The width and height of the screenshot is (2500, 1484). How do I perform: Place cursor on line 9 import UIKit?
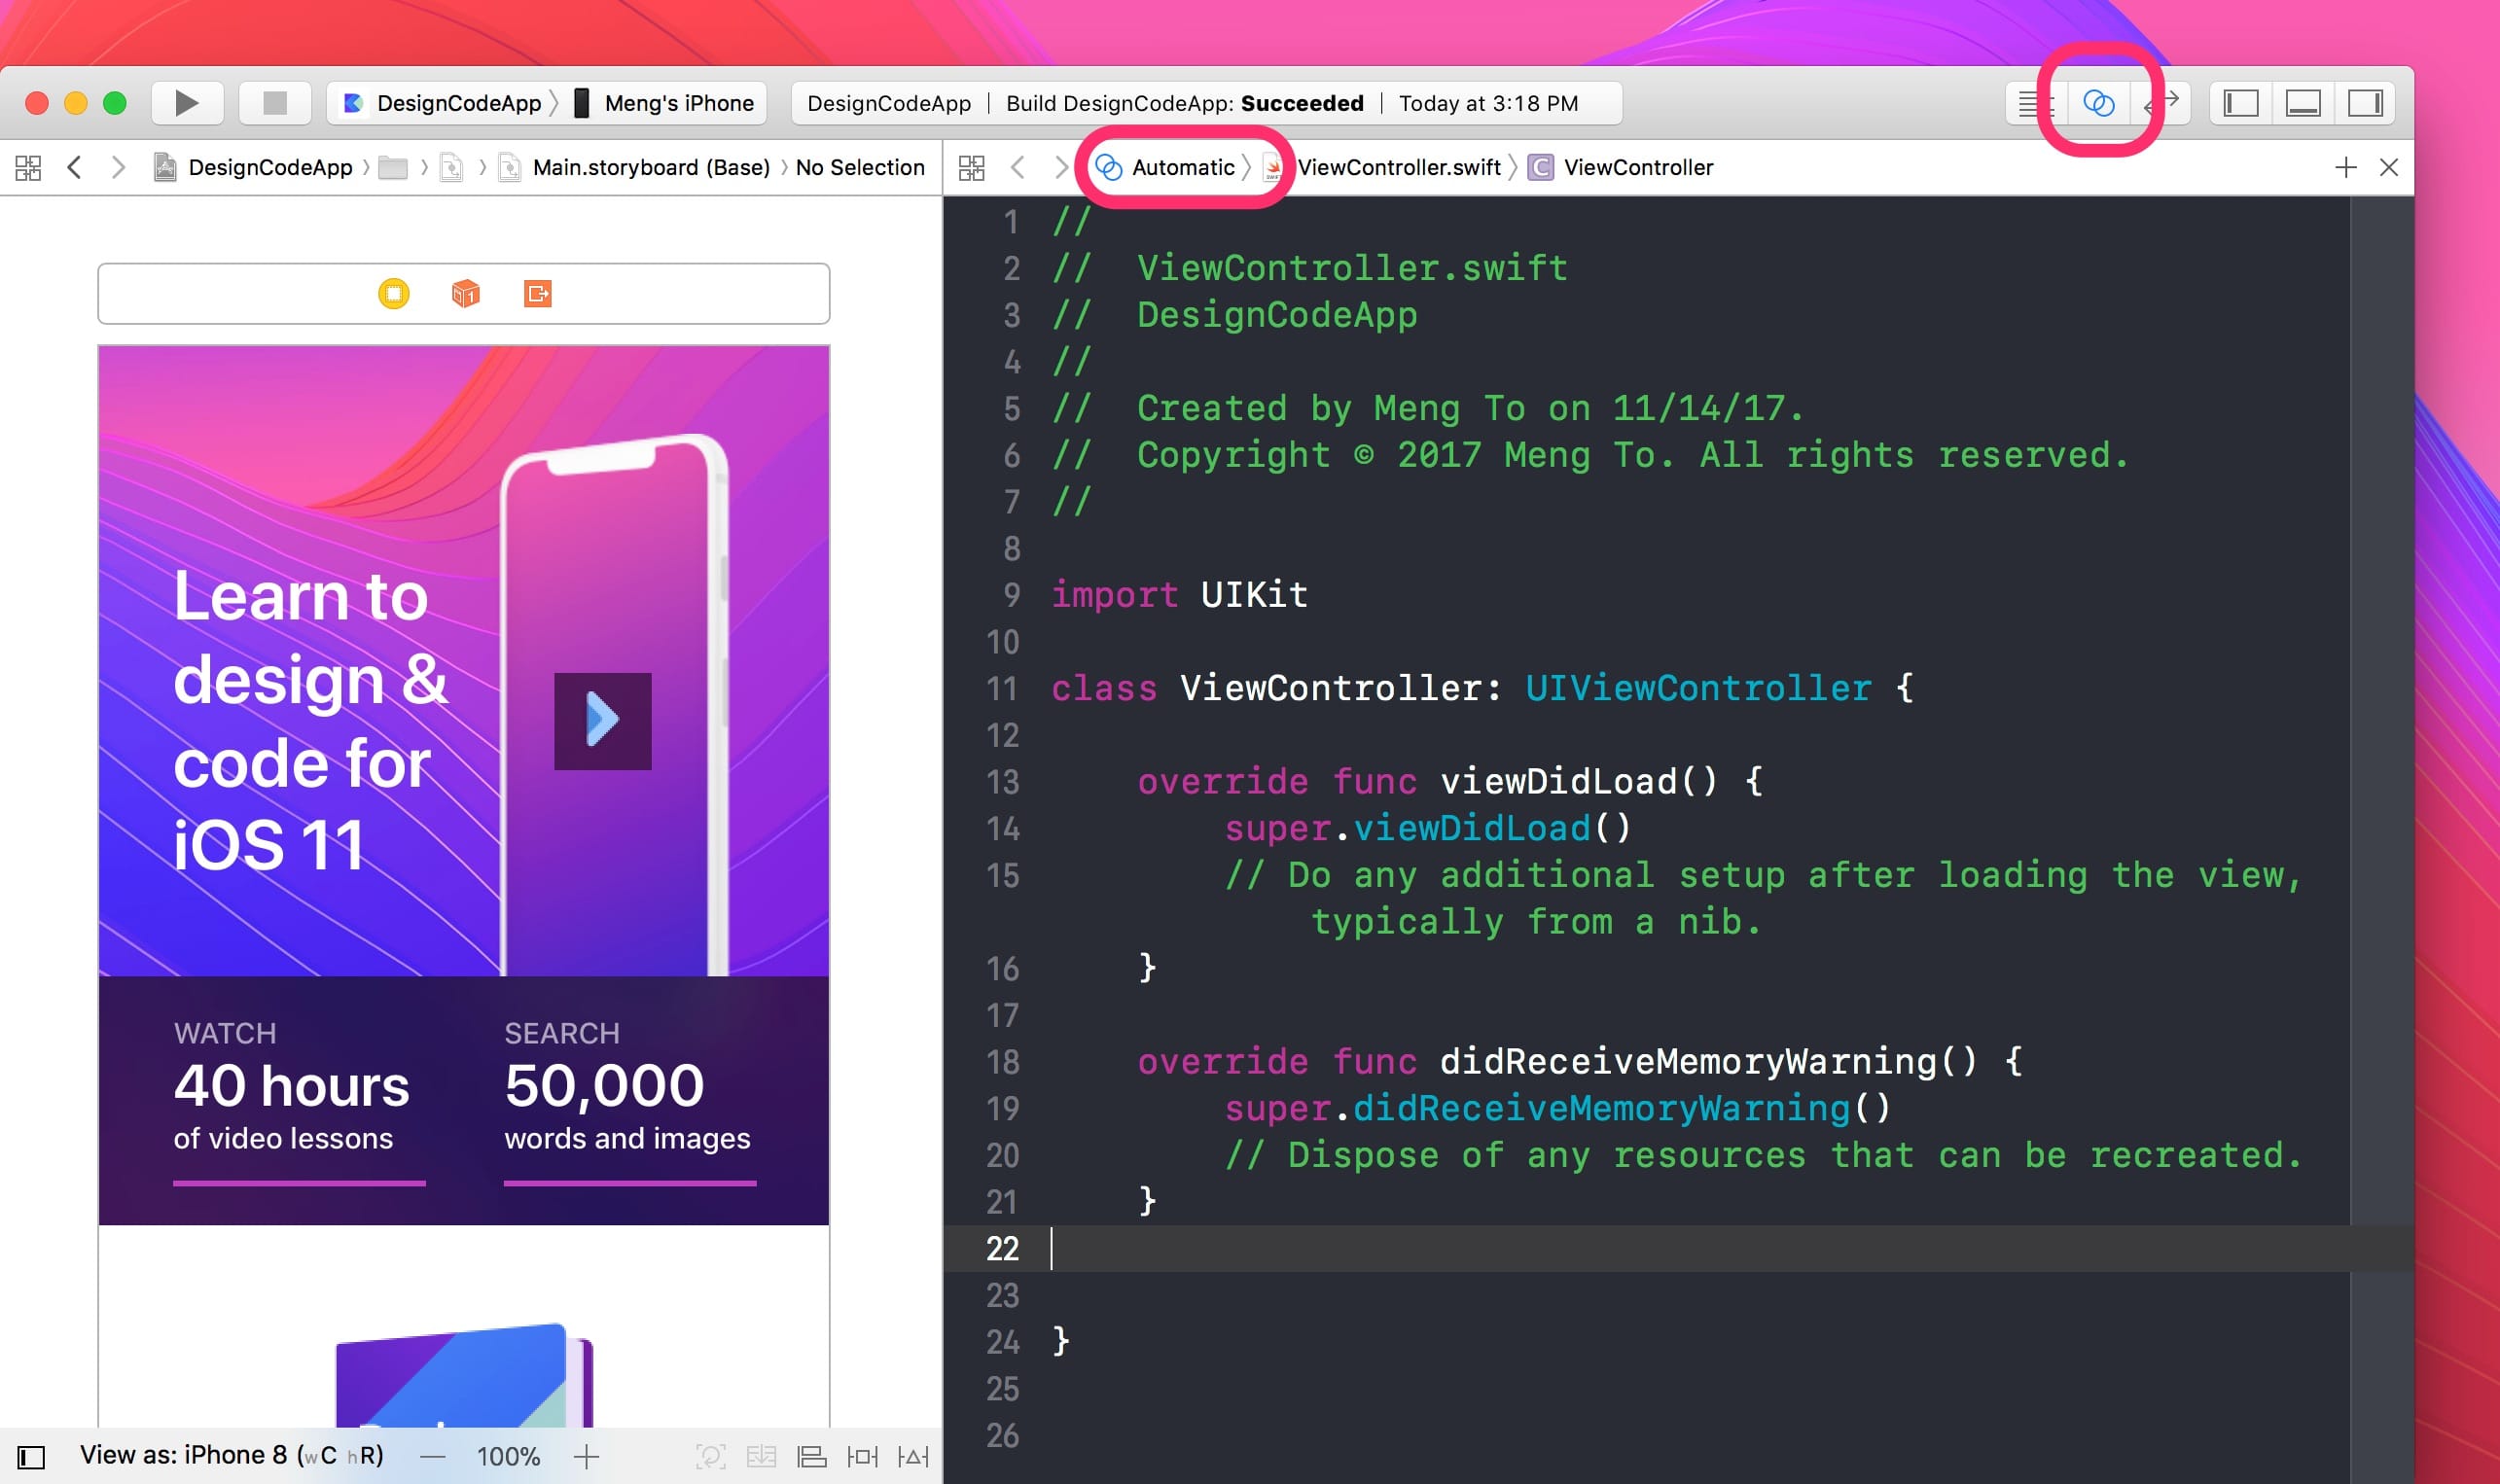point(1180,595)
